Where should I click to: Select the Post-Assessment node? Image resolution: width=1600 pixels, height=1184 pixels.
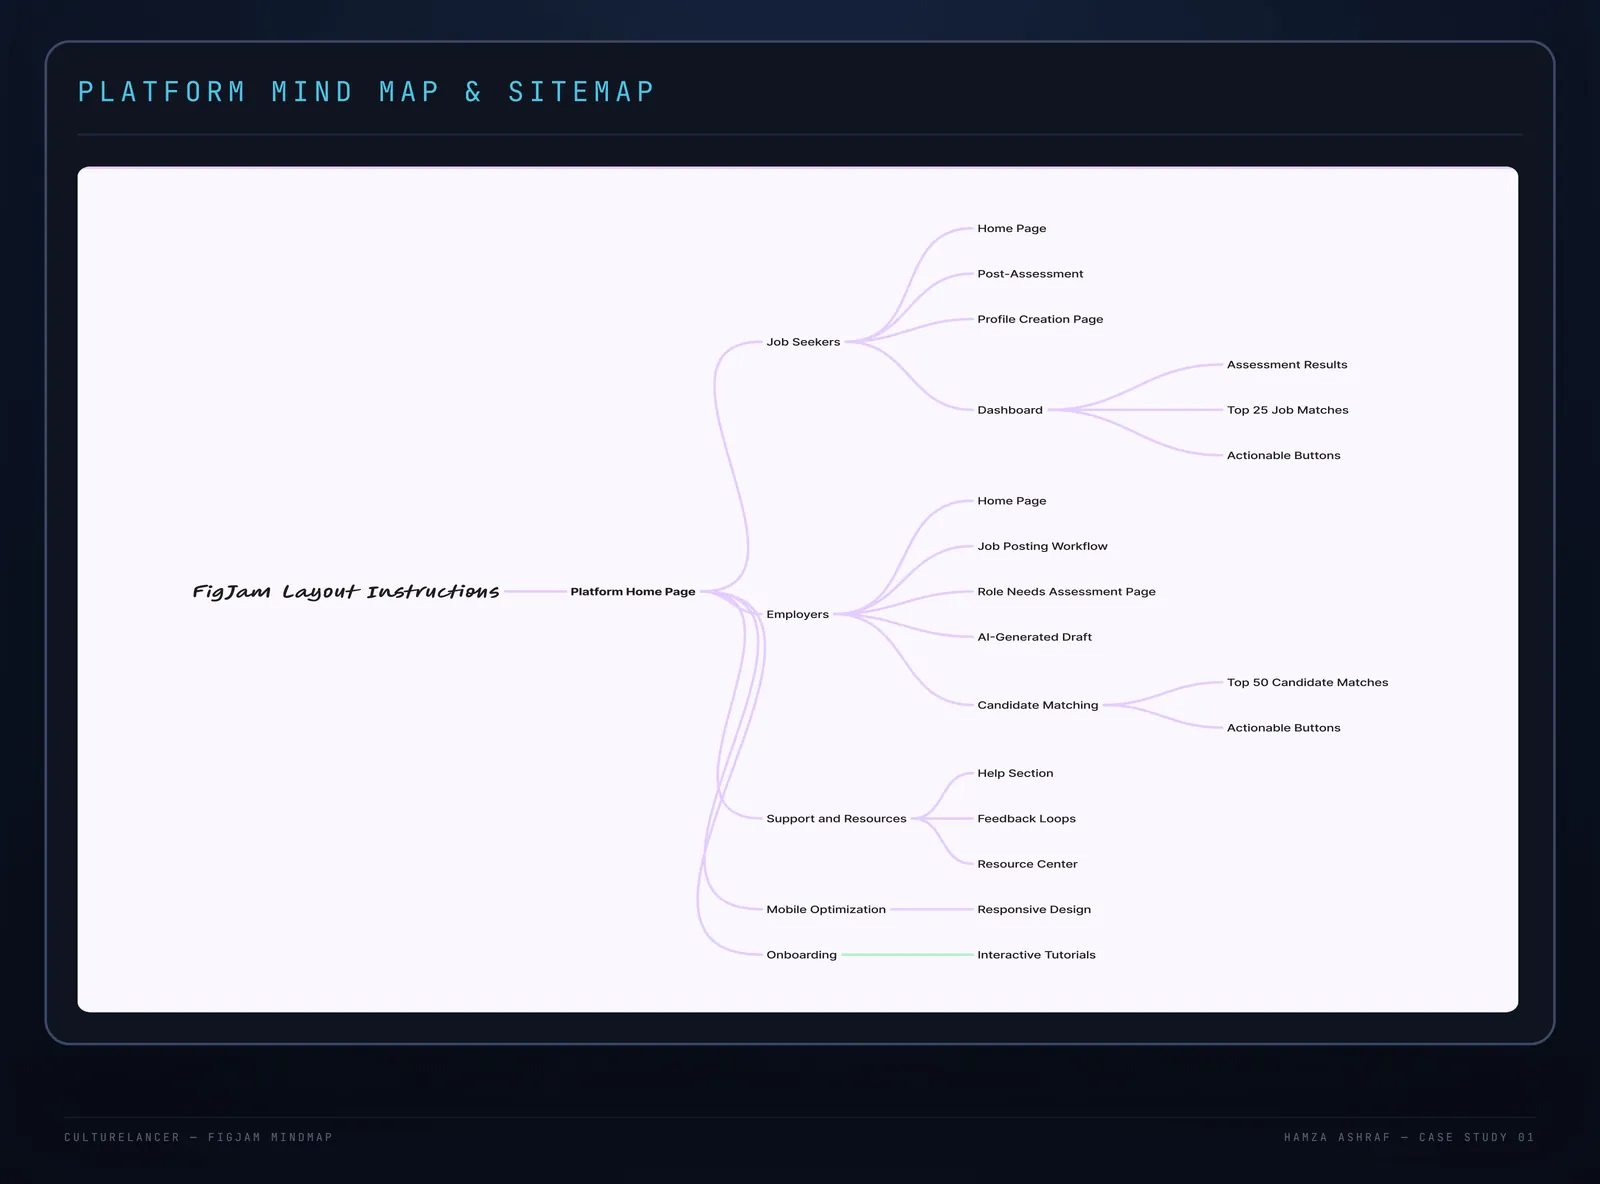point(1030,274)
